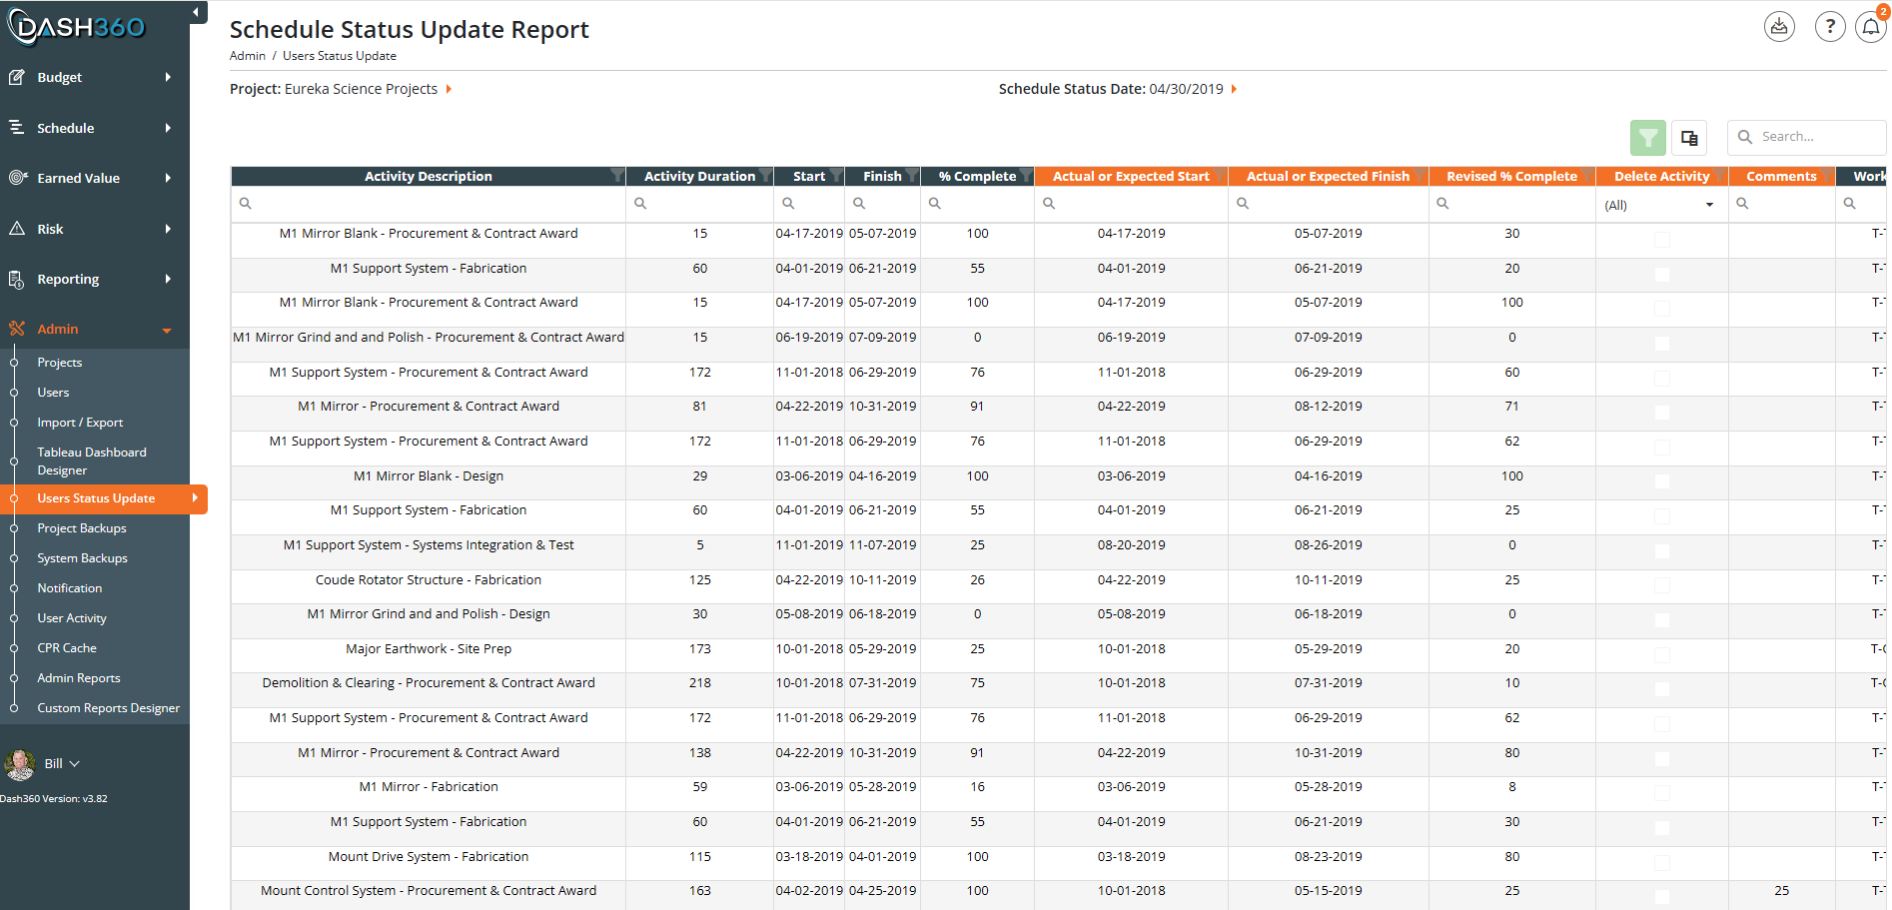This screenshot has height=910, width=1892.
Task: Open filter funnel on Actual or Expected Finish
Action: pyautogui.click(x=1420, y=176)
